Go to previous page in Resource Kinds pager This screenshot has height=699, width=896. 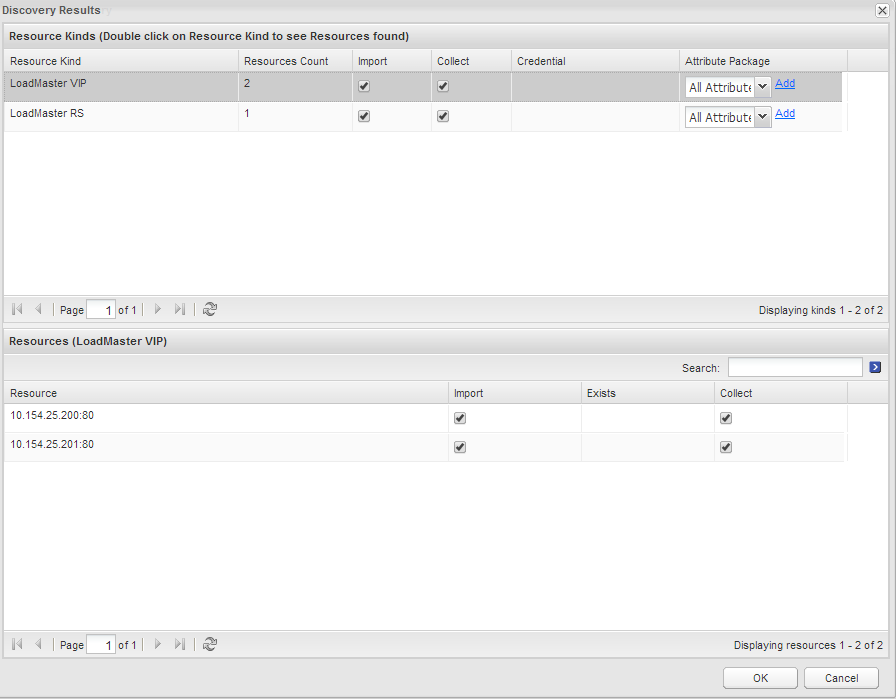click(x=38, y=309)
